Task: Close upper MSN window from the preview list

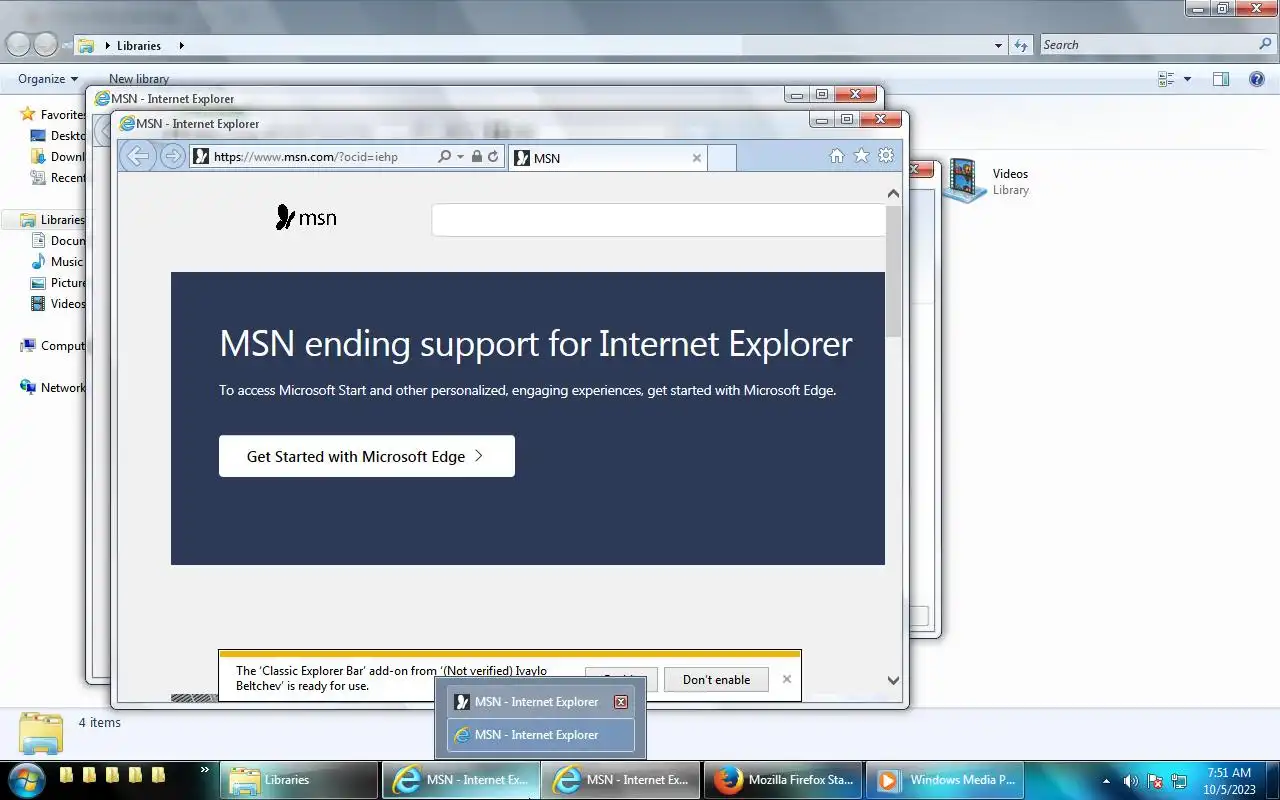Action: pos(621,702)
